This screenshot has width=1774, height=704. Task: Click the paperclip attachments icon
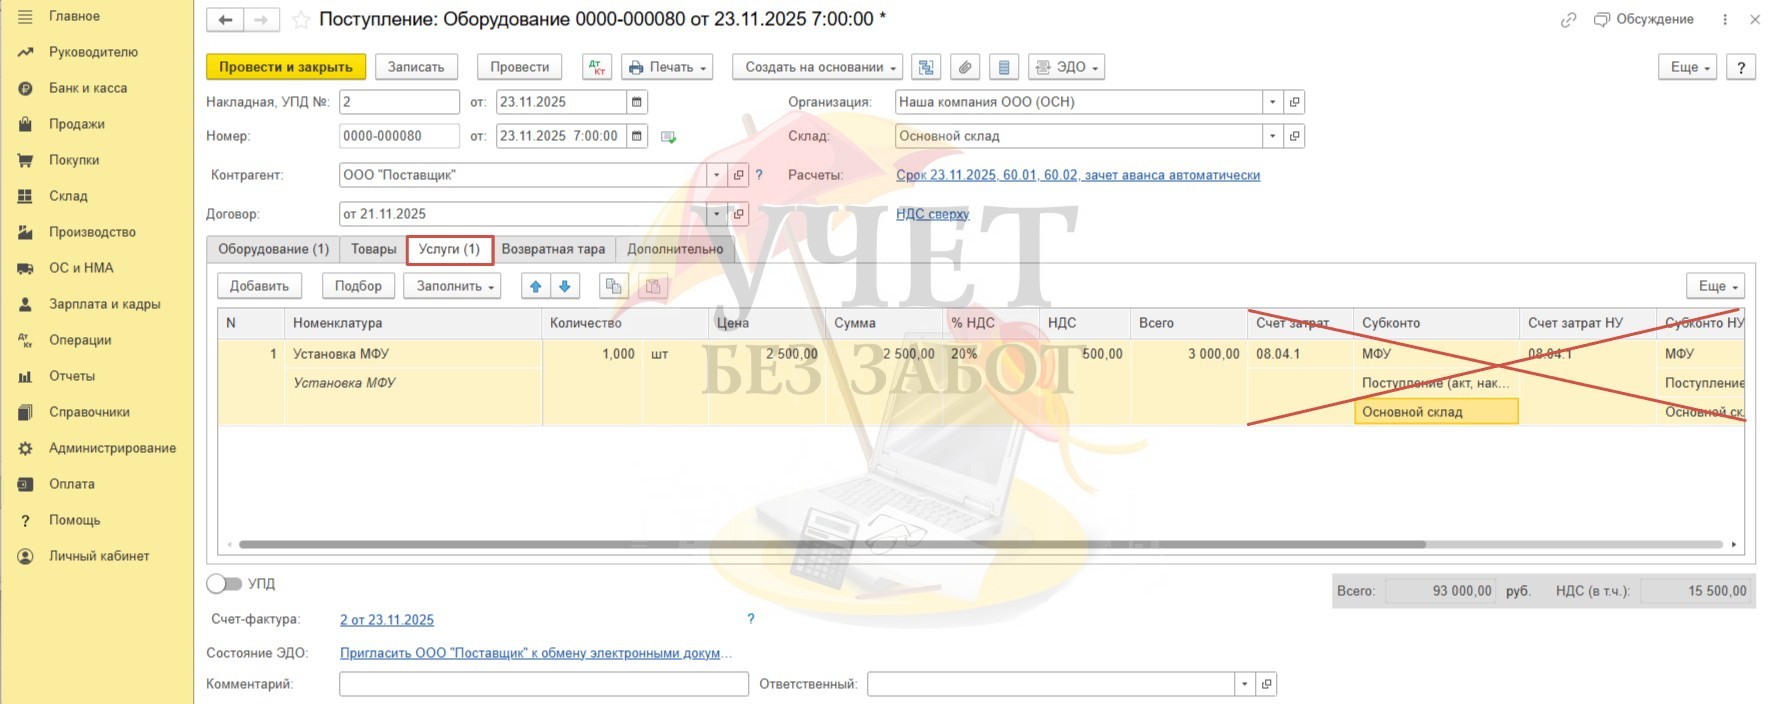[965, 67]
